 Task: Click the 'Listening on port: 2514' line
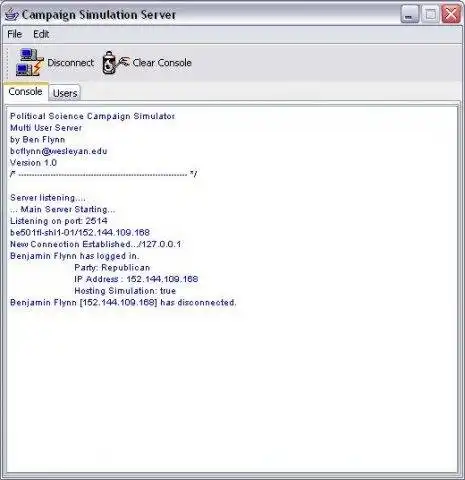tap(59, 221)
